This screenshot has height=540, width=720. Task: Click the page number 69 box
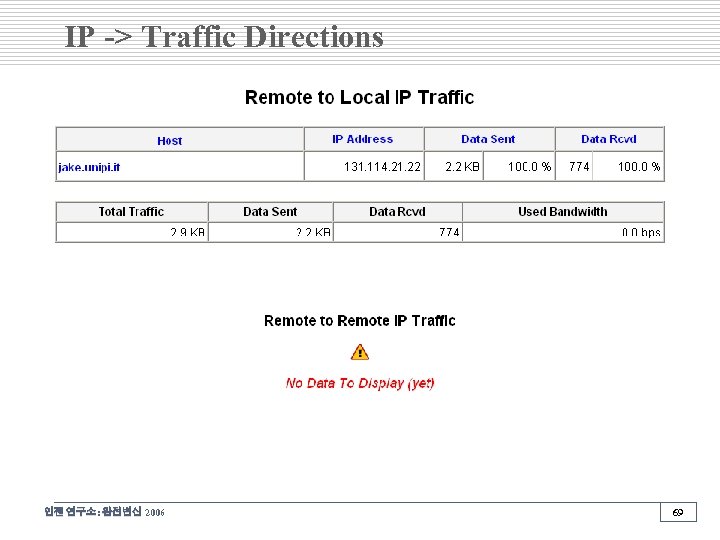tap(678, 512)
